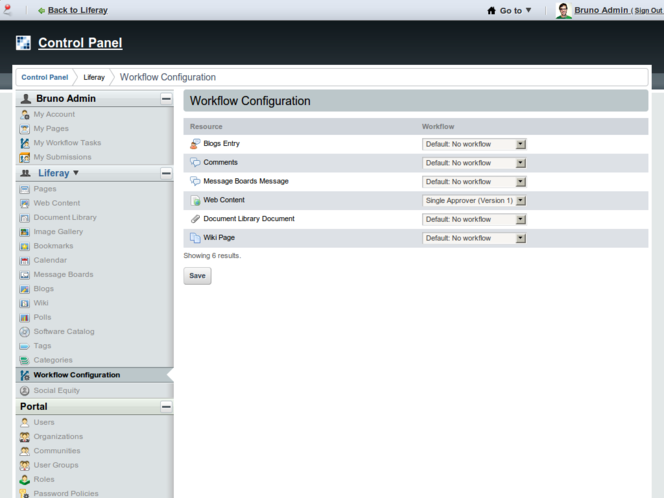Open the Wiki Page workflow dropdown
Image resolution: width=664 pixels, height=498 pixels.
click(x=474, y=238)
